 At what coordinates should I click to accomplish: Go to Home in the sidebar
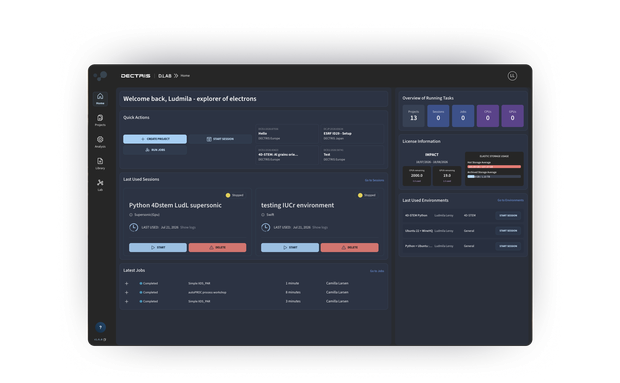[100, 99]
